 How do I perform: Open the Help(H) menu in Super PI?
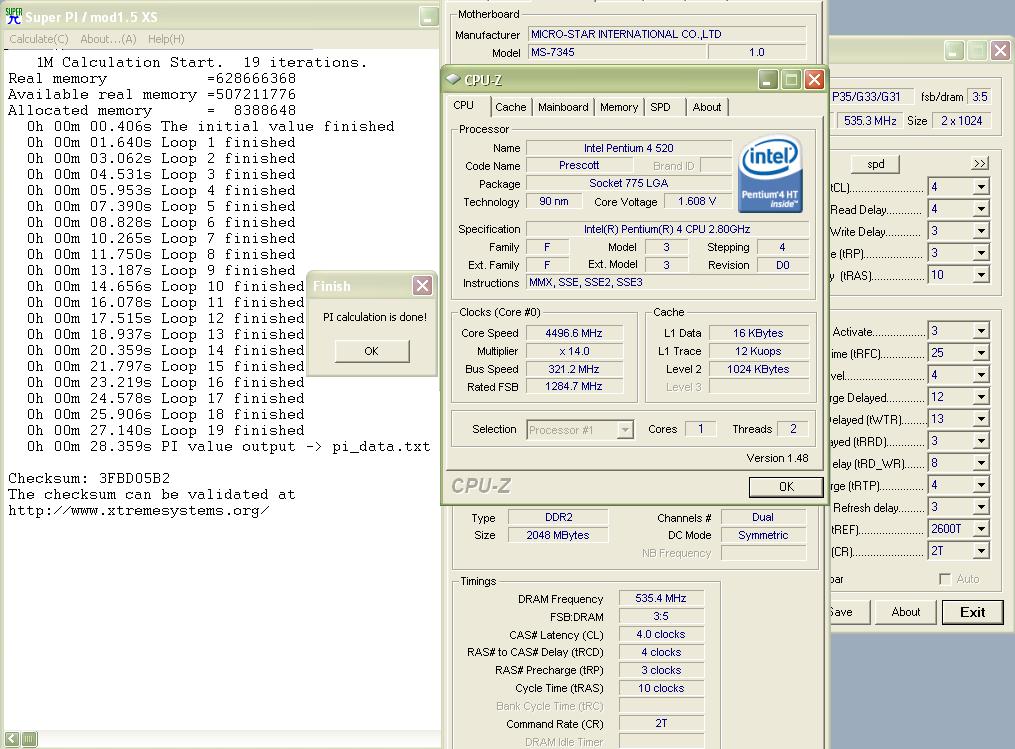click(x=166, y=39)
